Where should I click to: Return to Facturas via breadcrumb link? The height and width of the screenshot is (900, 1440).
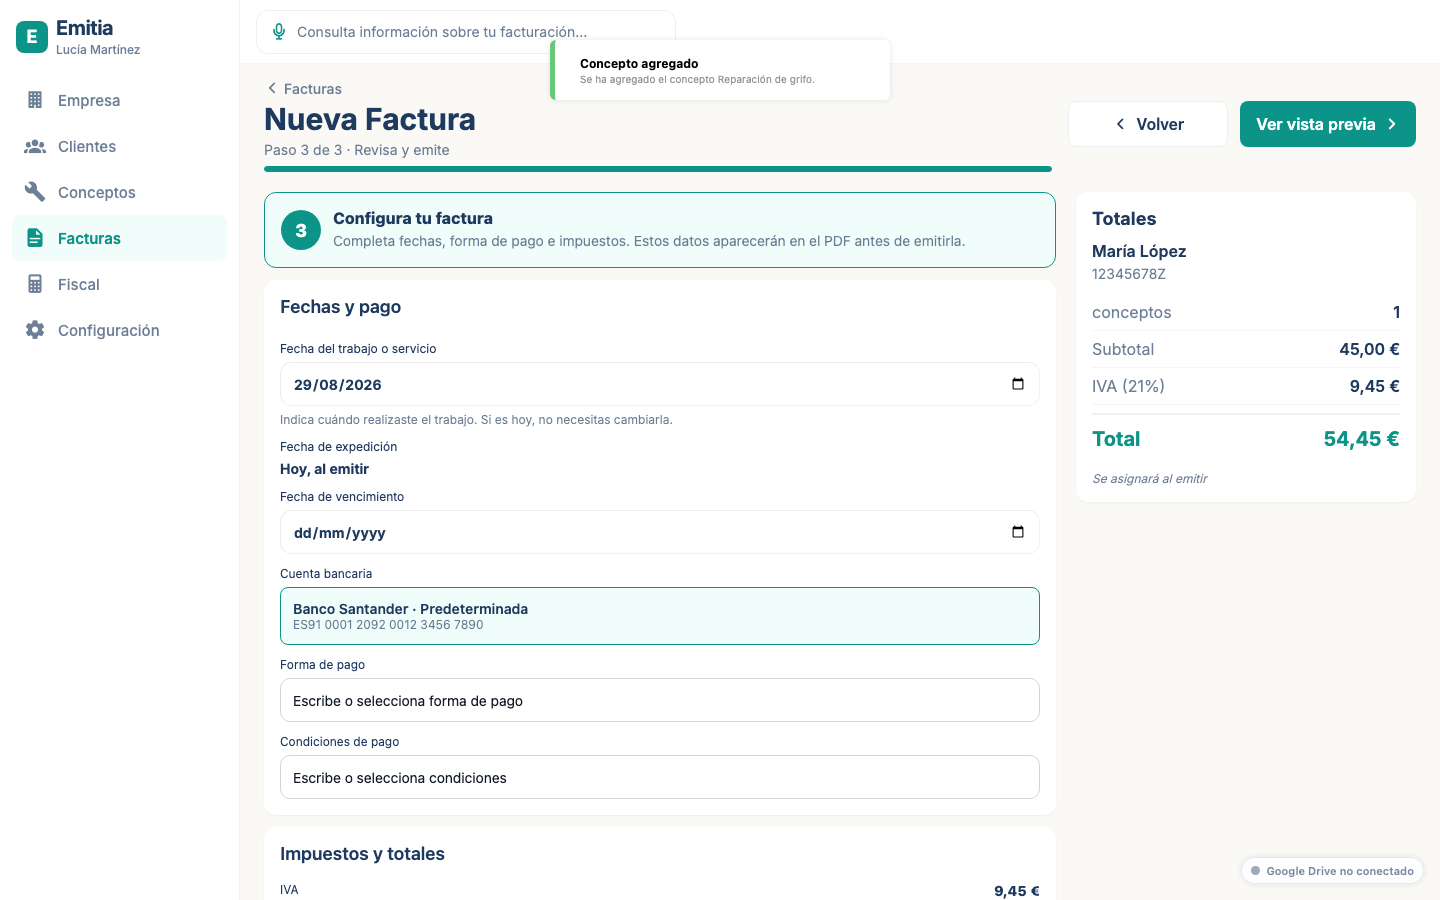point(304,89)
